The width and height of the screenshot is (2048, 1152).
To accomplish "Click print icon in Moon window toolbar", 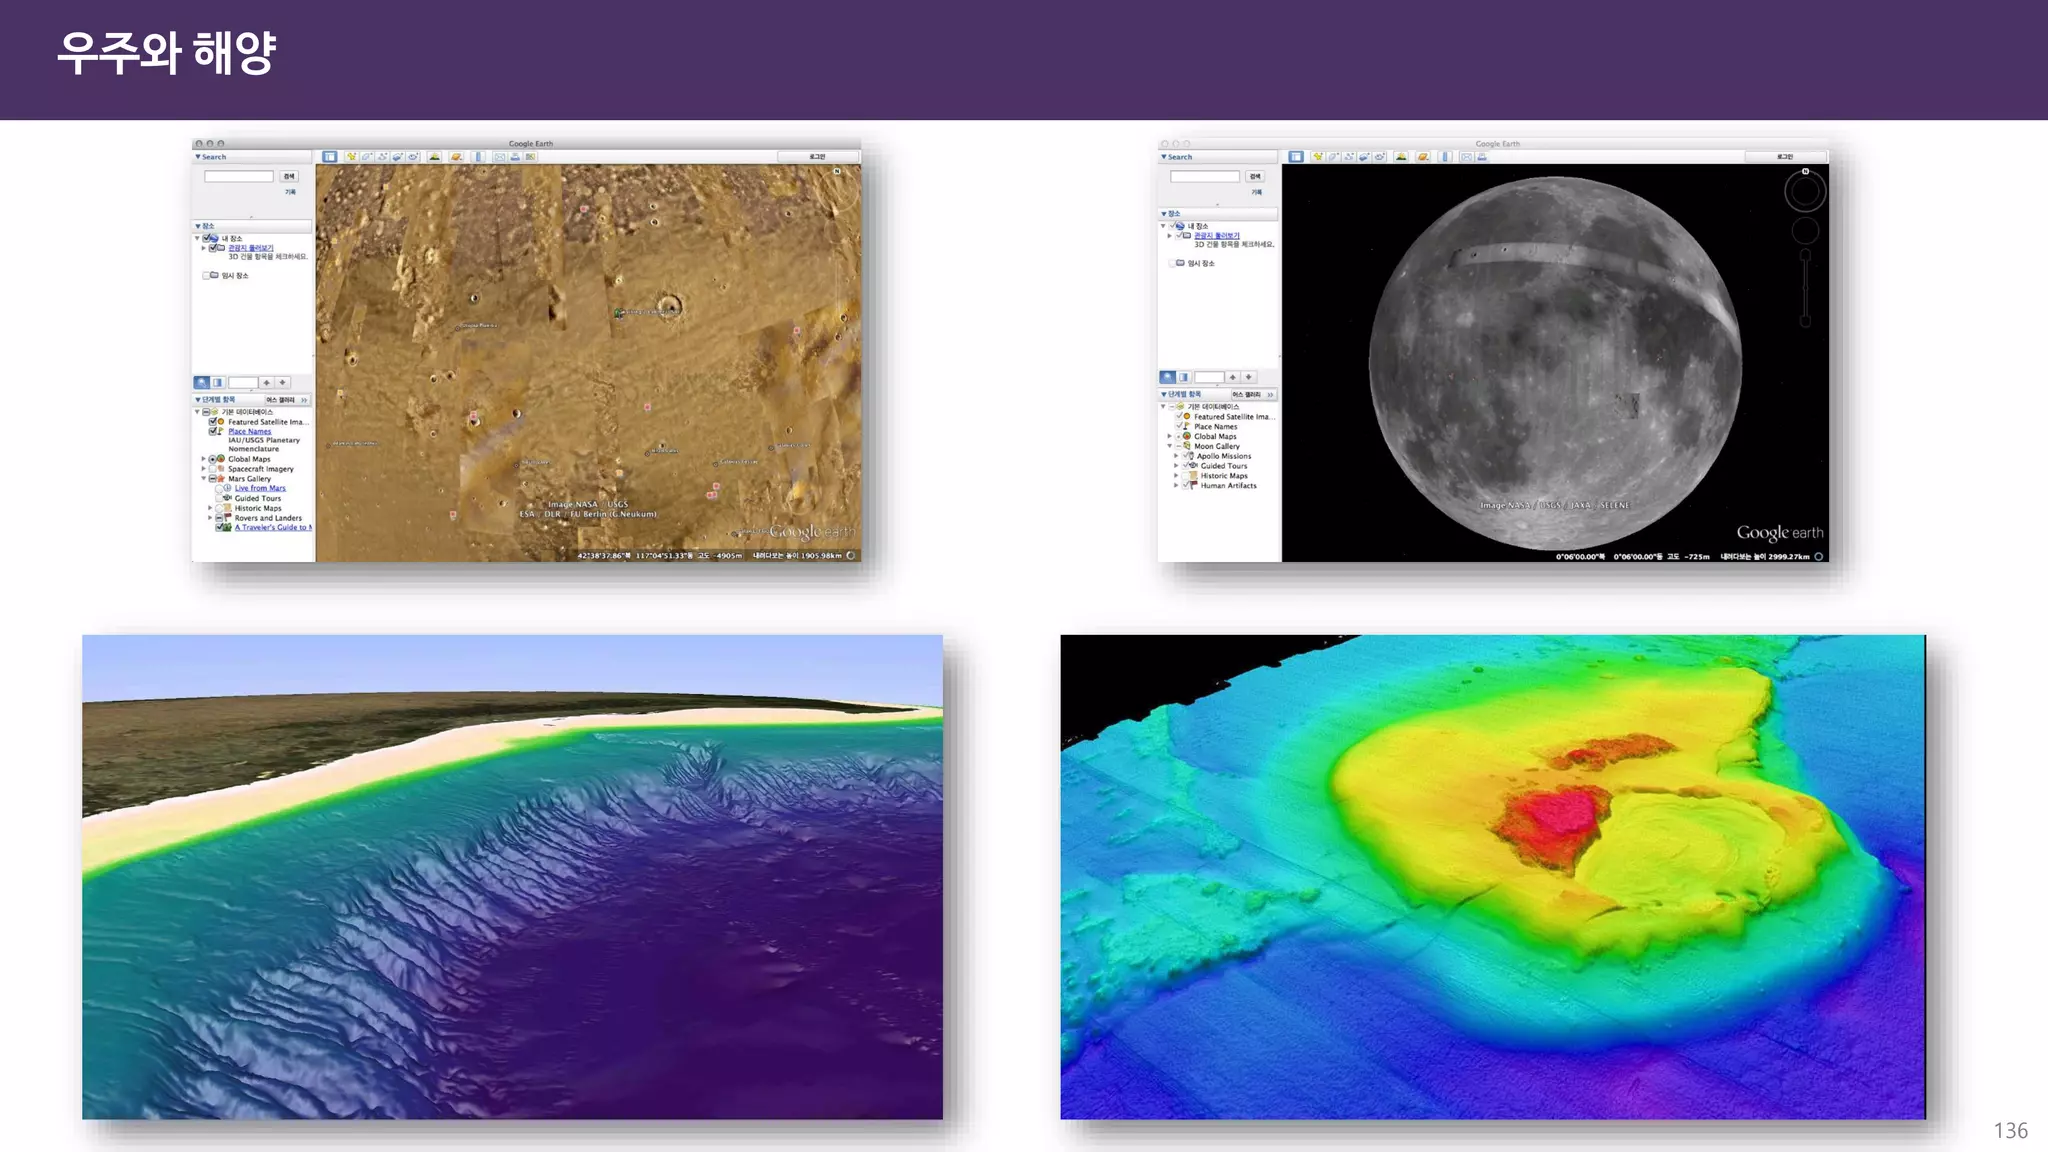I will (x=1482, y=157).
